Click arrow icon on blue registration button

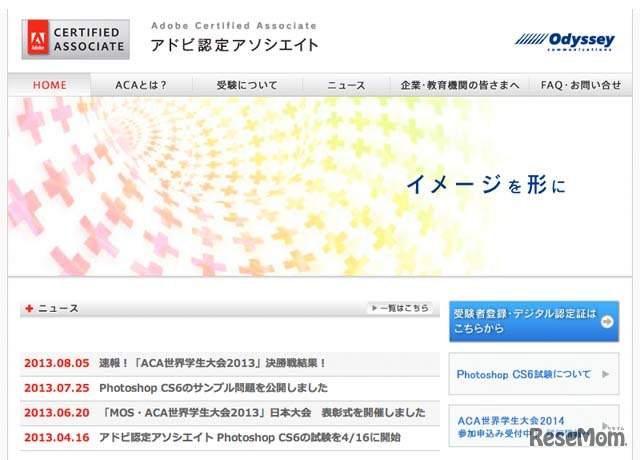(x=607, y=322)
